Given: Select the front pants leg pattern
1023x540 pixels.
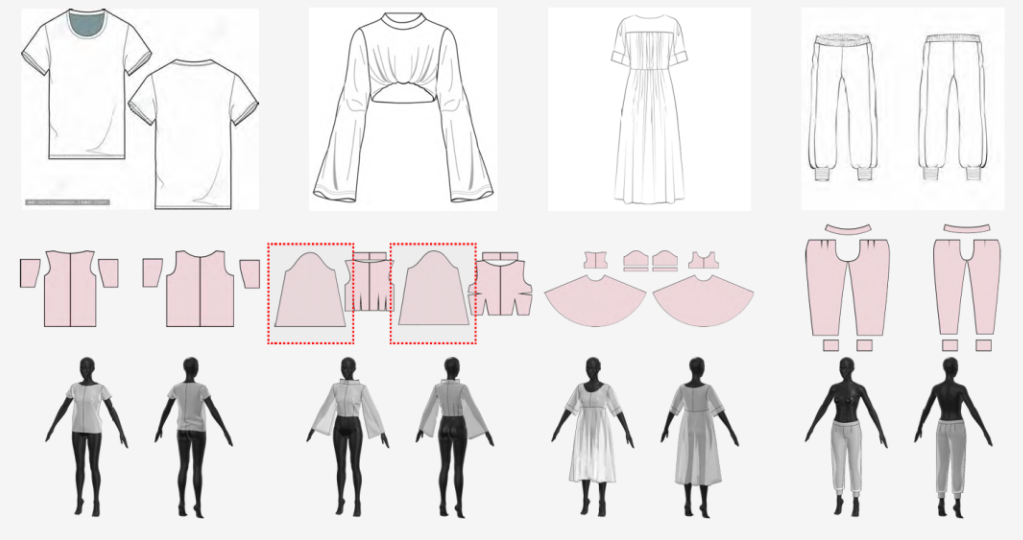Looking at the screenshot, I should click(847, 287).
